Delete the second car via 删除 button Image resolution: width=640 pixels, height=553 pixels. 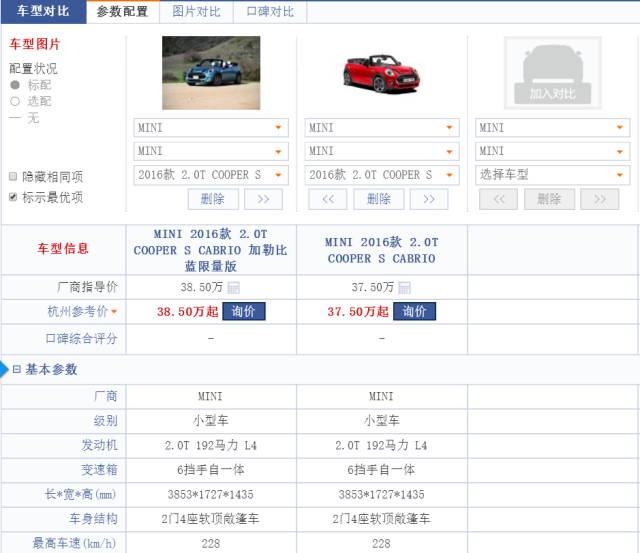(379, 199)
